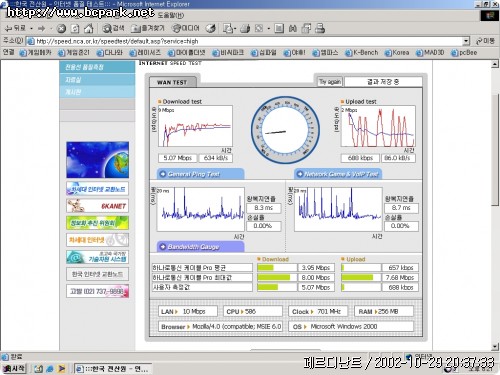Click the scrollbar down arrow
This screenshot has width=500, height=375.
click(495, 347)
